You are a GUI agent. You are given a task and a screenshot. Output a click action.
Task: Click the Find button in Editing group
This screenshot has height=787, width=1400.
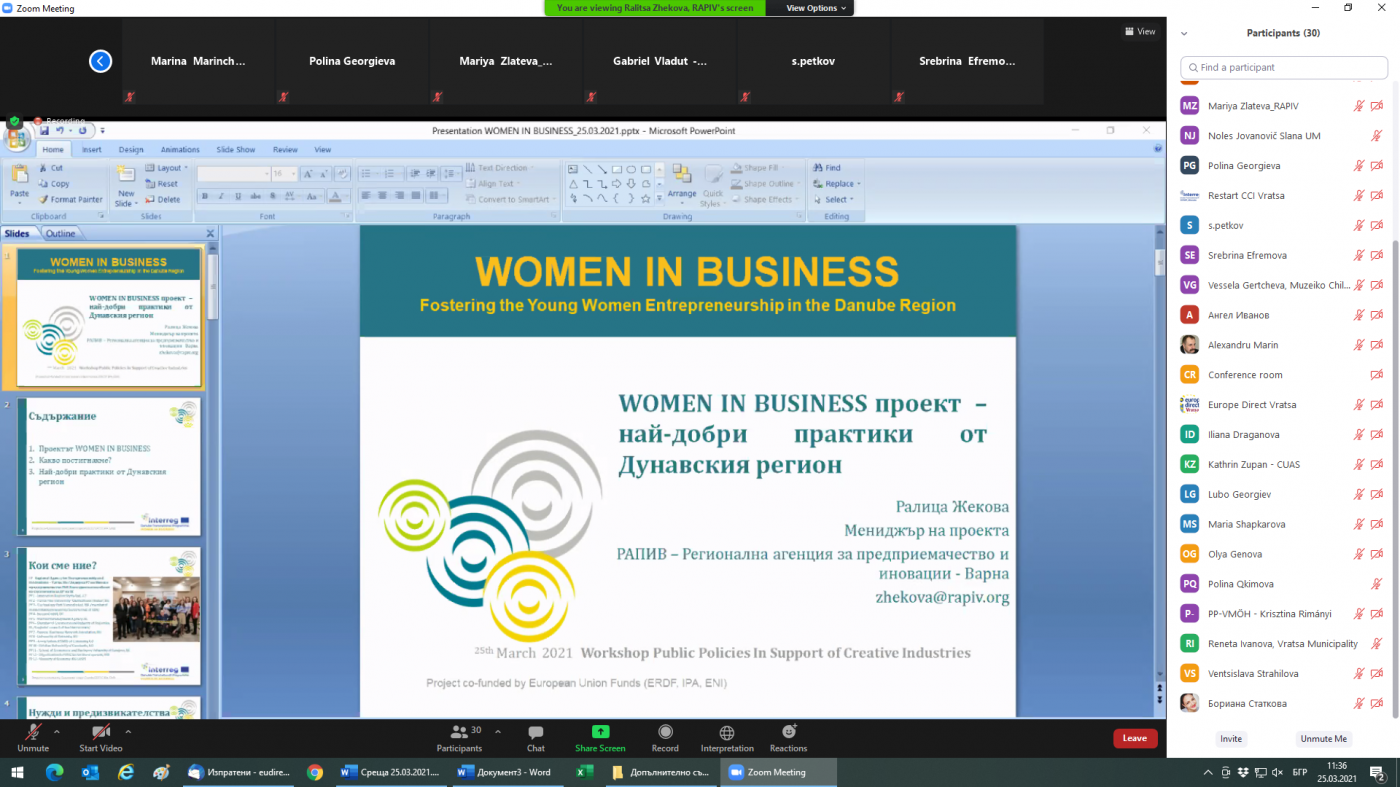coord(827,168)
